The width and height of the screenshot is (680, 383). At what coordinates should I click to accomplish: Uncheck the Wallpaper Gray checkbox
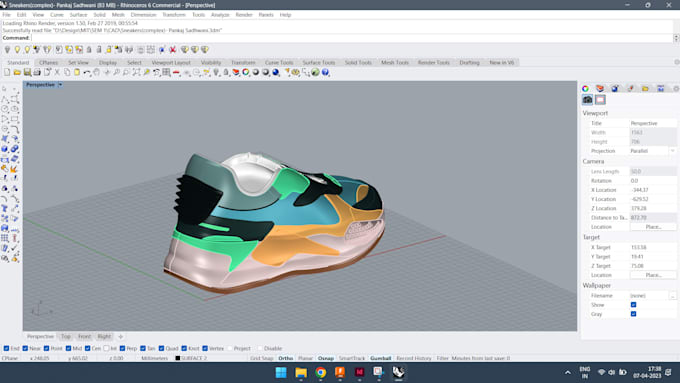pos(634,314)
